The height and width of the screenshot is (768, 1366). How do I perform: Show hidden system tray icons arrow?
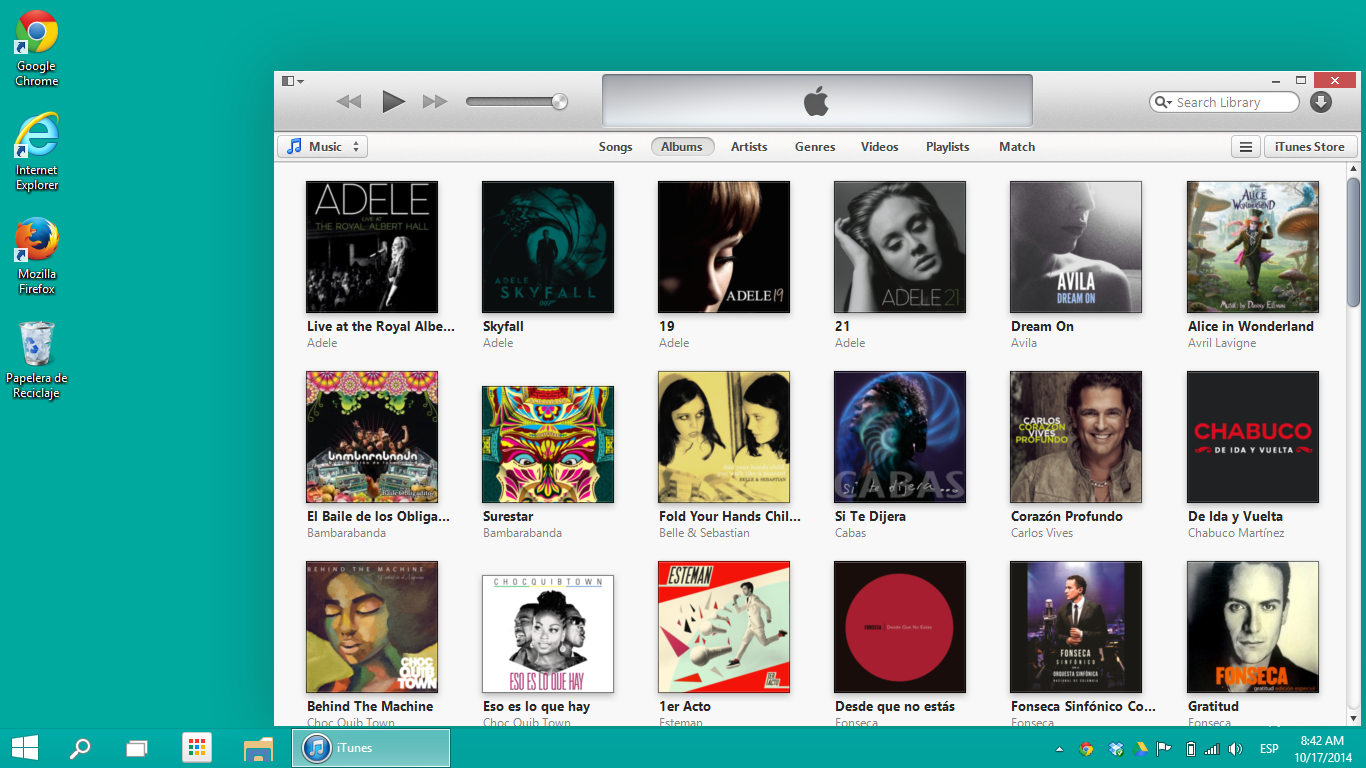[x=1059, y=749]
